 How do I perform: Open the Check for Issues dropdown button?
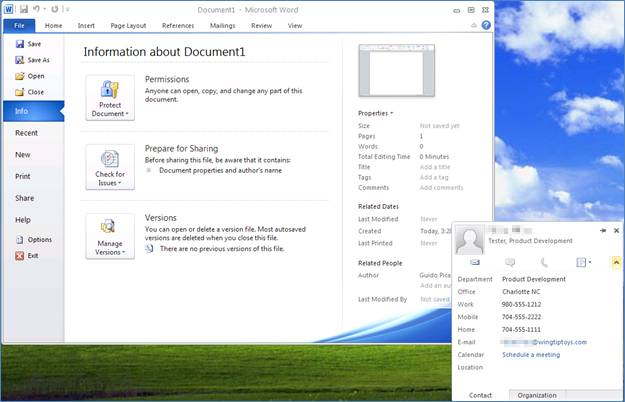click(x=110, y=167)
